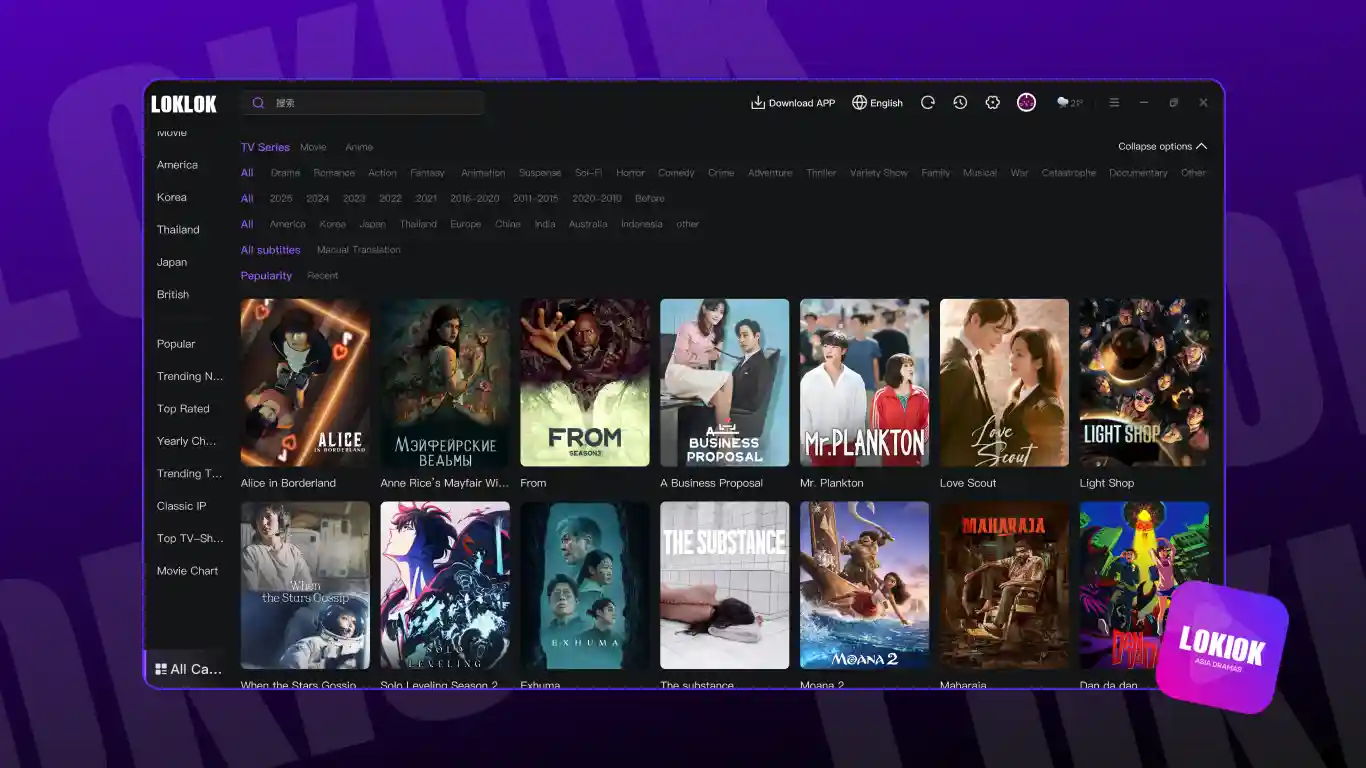Open the Light Shop poster

(x=1144, y=382)
